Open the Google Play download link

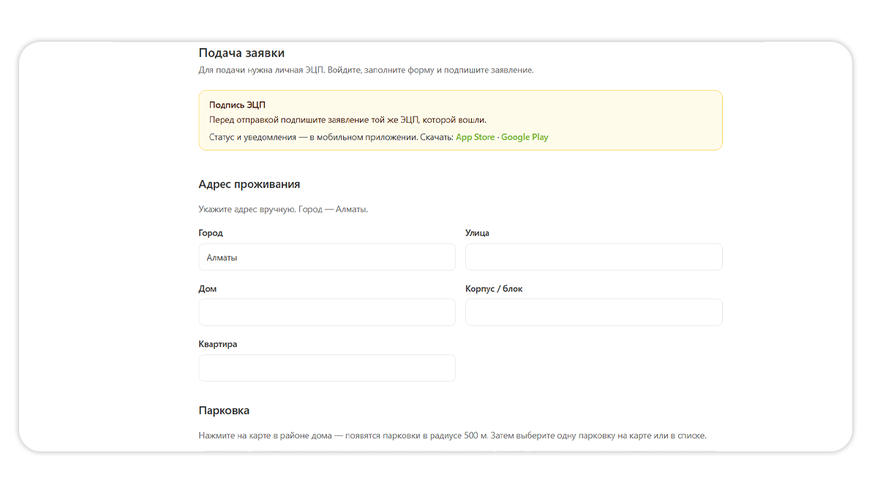[x=524, y=137]
